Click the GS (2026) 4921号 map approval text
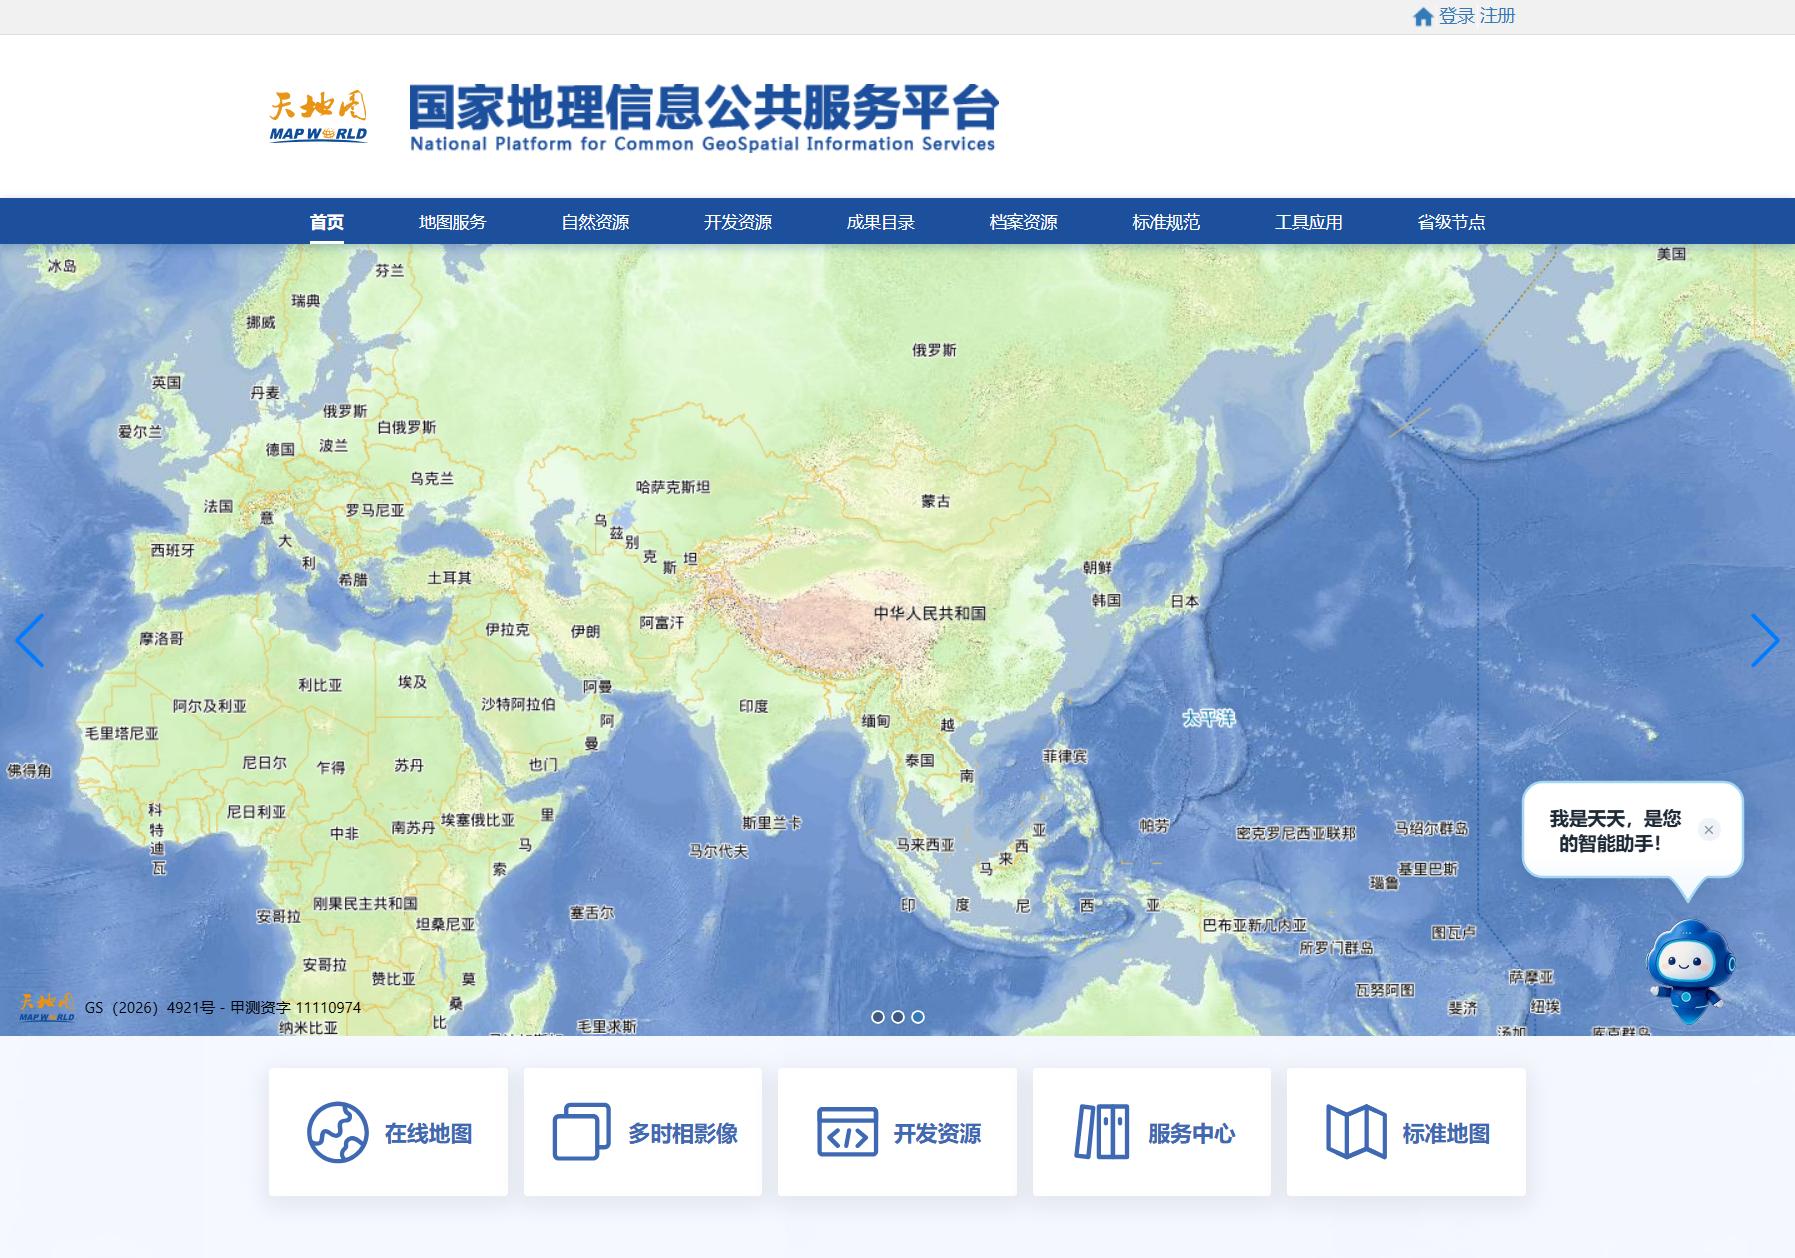 pyautogui.click(x=150, y=1008)
